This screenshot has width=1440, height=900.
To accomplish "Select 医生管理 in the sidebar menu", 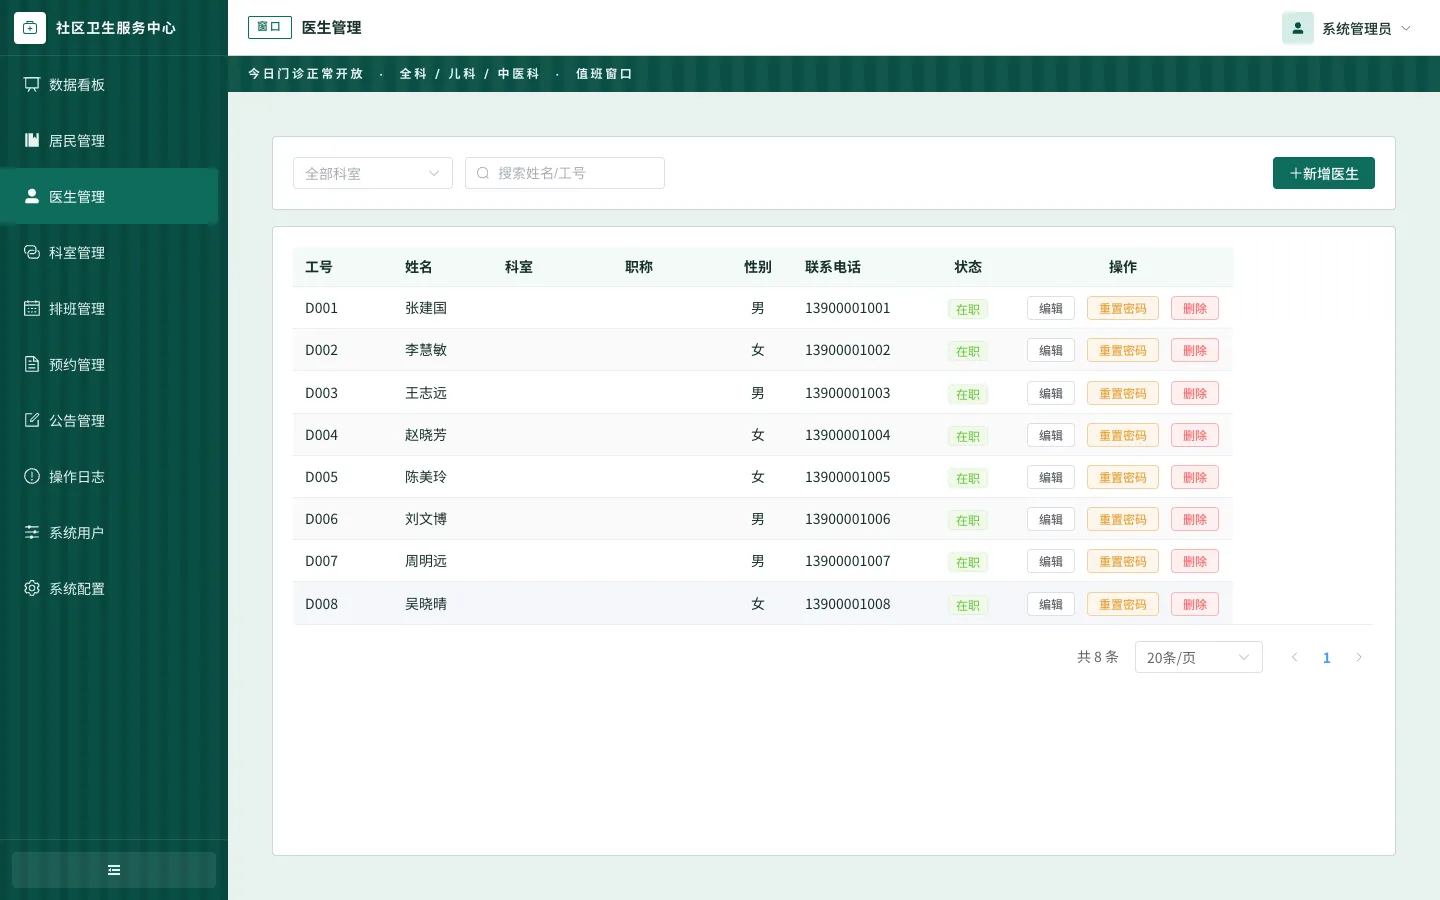I will point(109,196).
